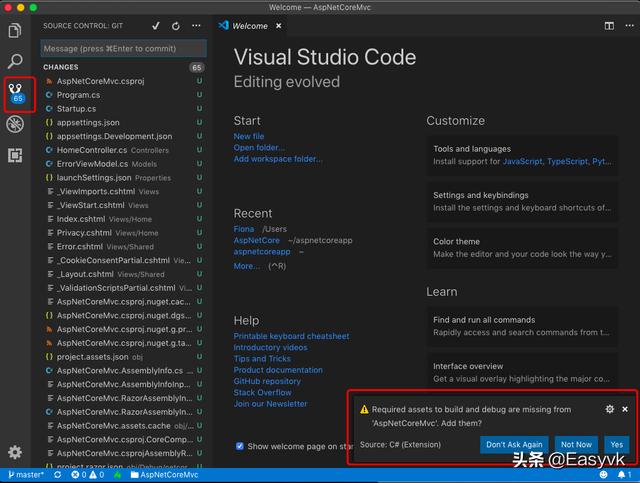Open recent folder aspnetcoreapp
Image resolution: width=640 pixels, height=483 pixels.
(x=262, y=252)
